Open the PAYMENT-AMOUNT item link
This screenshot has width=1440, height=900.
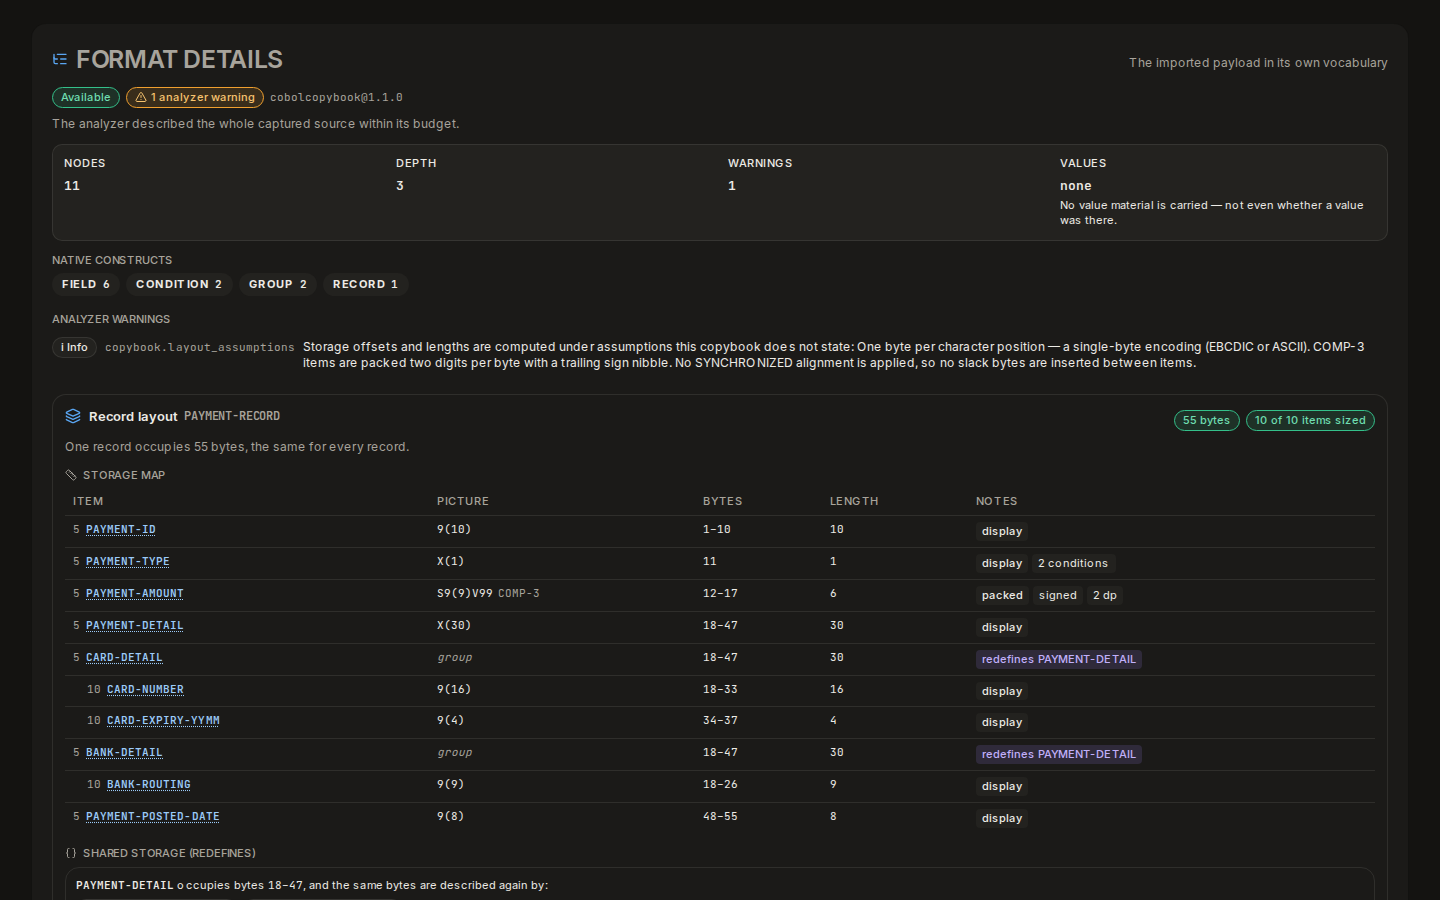[x=135, y=593]
